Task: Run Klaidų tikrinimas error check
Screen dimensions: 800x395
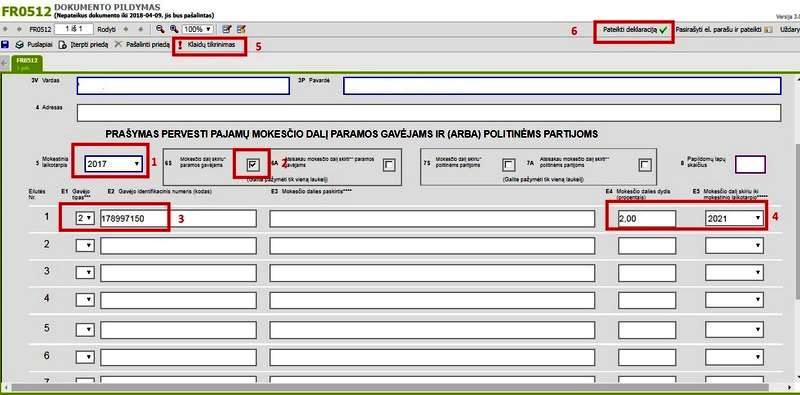Action: click(207, 45)
